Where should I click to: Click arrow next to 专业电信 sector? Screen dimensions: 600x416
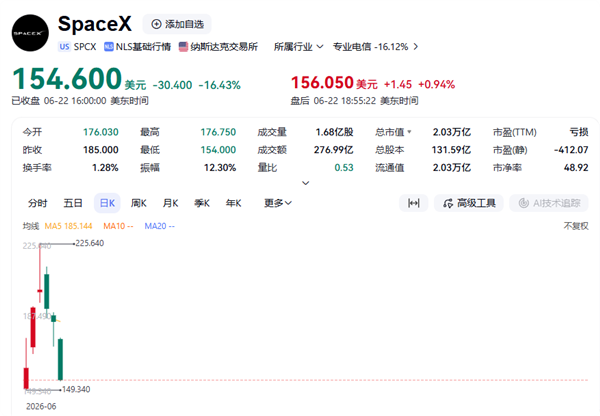416,47
